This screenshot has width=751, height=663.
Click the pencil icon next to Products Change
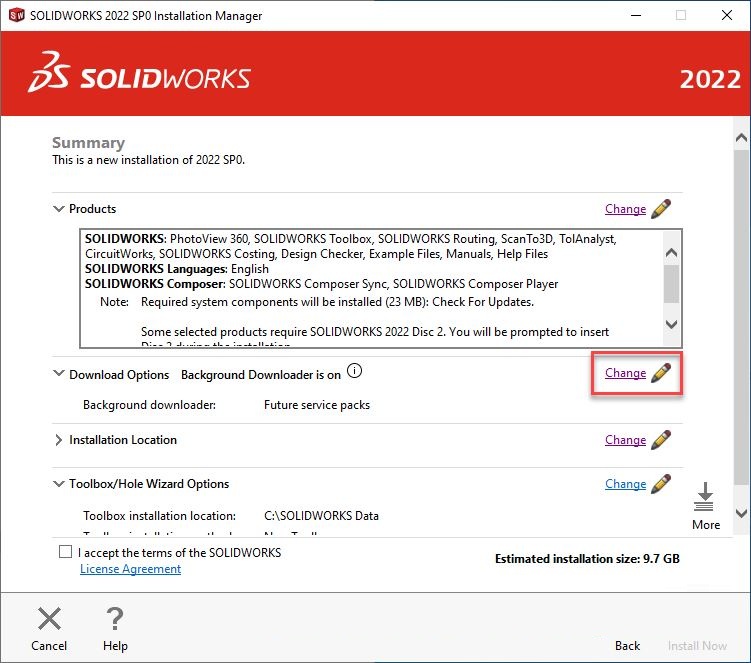coord(661,209)
